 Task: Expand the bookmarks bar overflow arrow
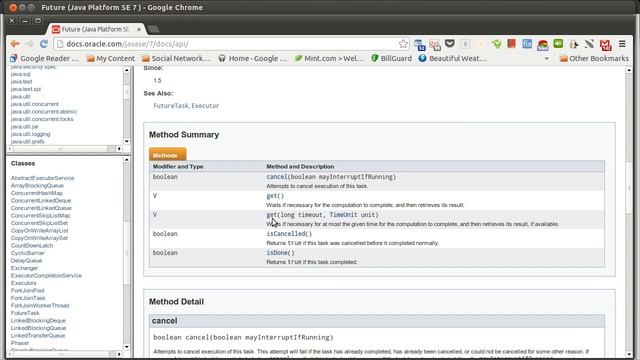click(547, 59)
